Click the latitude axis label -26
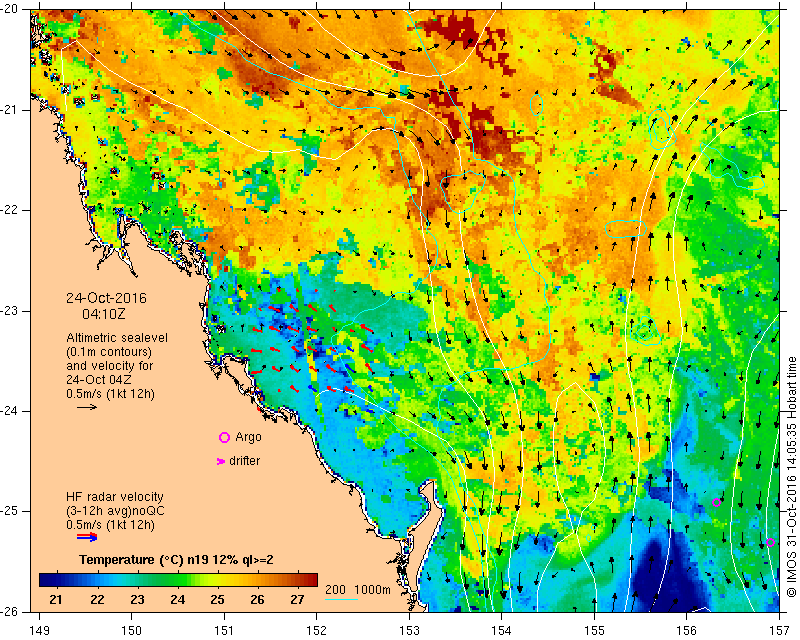This screenshot has width=800, height=640. [x=10, y=611]
